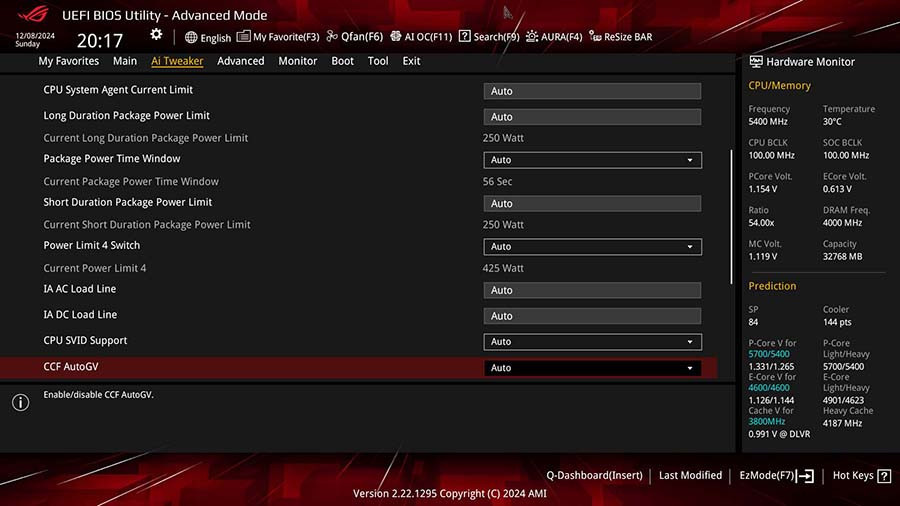
Task: Launch Qfan(F6) control
Action: [362, 37]
